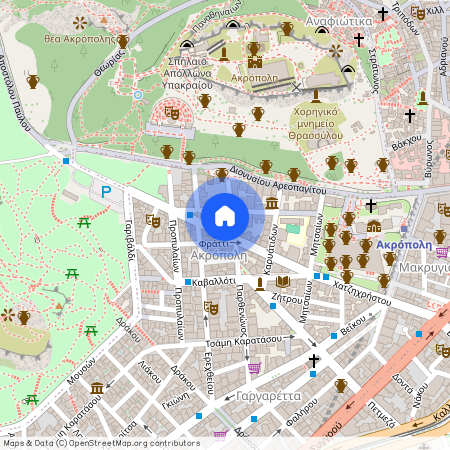Select the Σπήλαιο Απόλλωνα Υπακραίου label
Viewport: 450px width, 450px height.
tap(187, 73)
